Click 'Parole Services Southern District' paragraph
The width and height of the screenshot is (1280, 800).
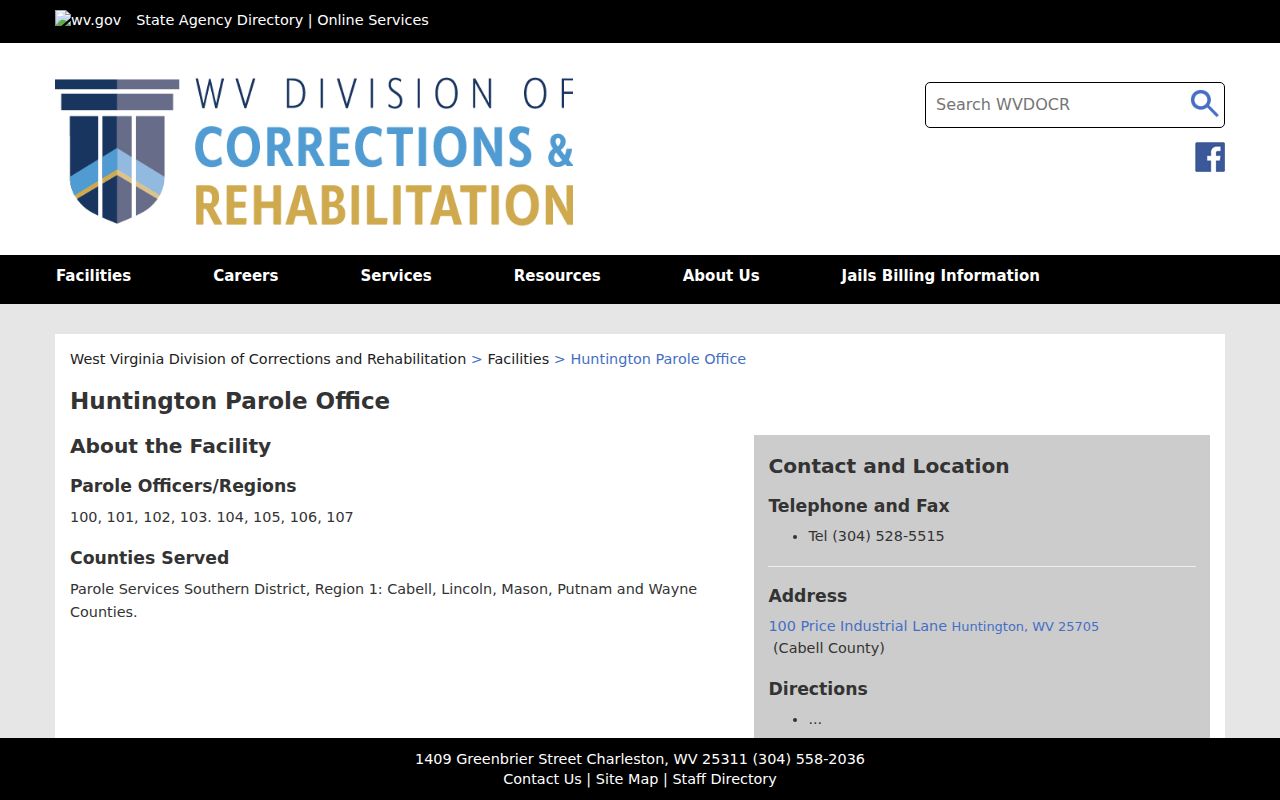point(383,600)
